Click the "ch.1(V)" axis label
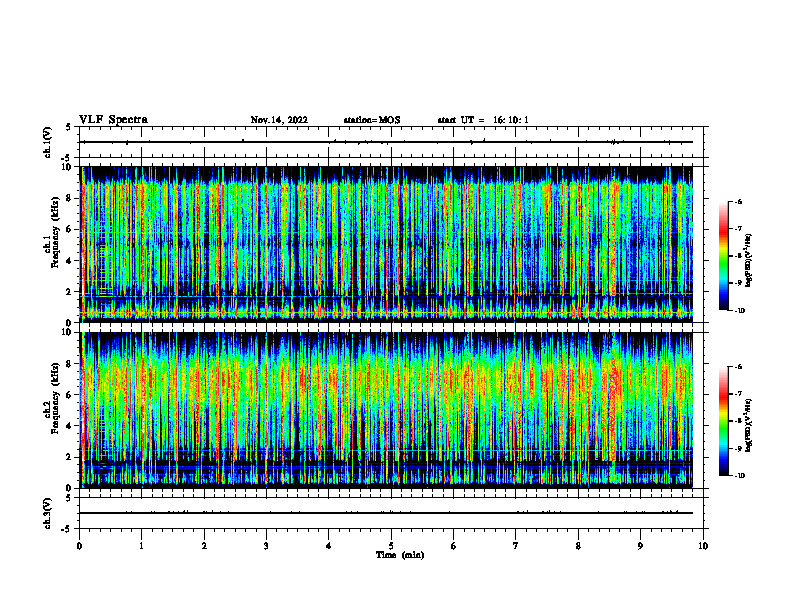This screenshot has height=612, width=792. point(48,142)
